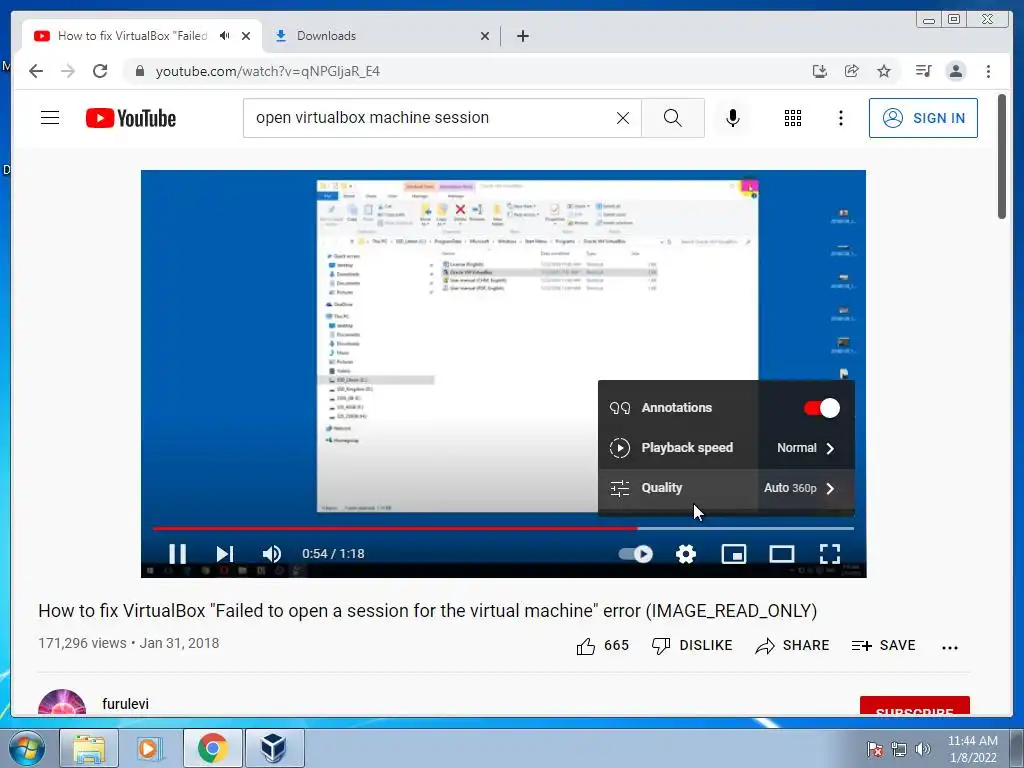Reload the current page
Screen dimensions: 1024x768
[x=100, y=71]
